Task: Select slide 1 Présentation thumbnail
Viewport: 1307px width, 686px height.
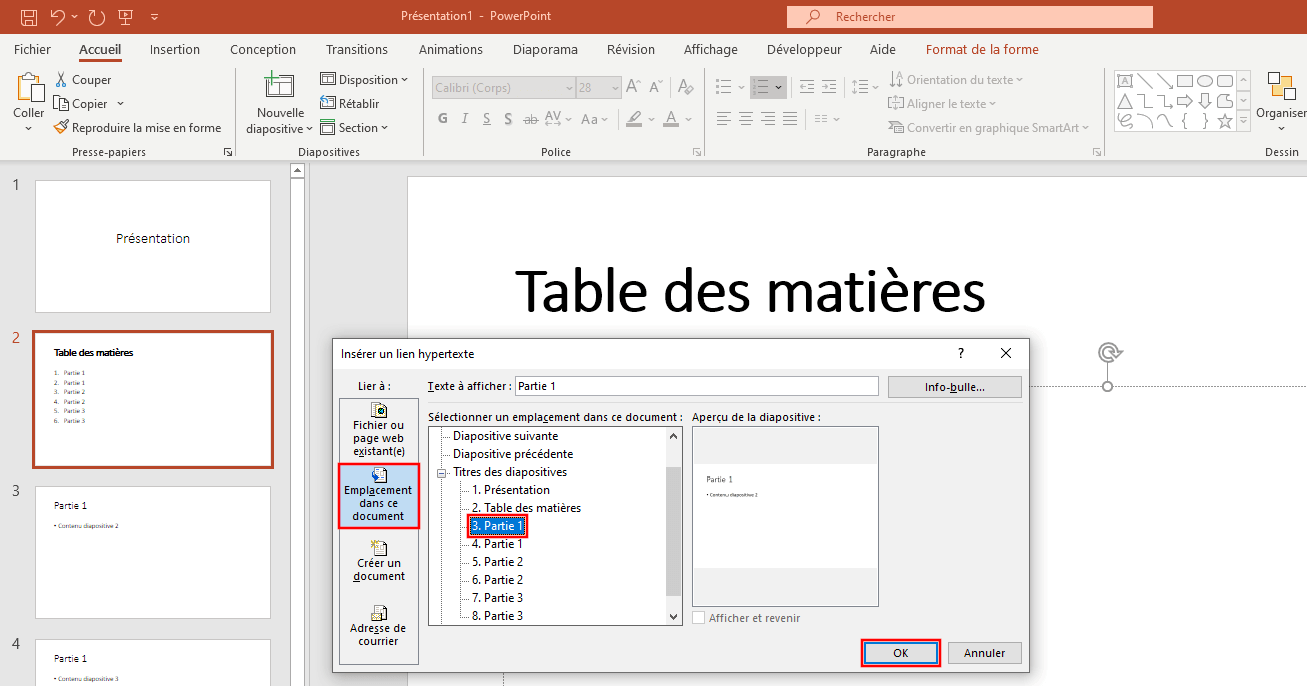Action: (x=153, y=246)
